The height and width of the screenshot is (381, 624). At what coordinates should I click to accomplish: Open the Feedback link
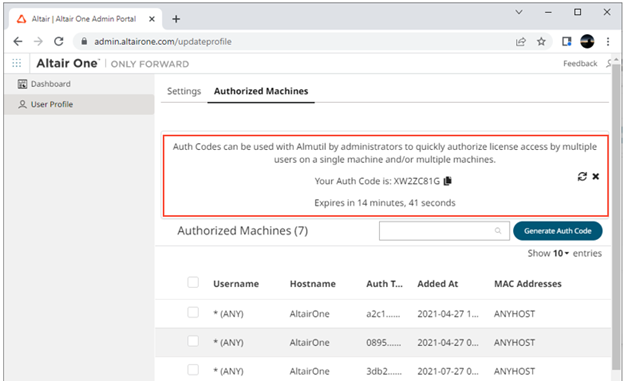580,64
